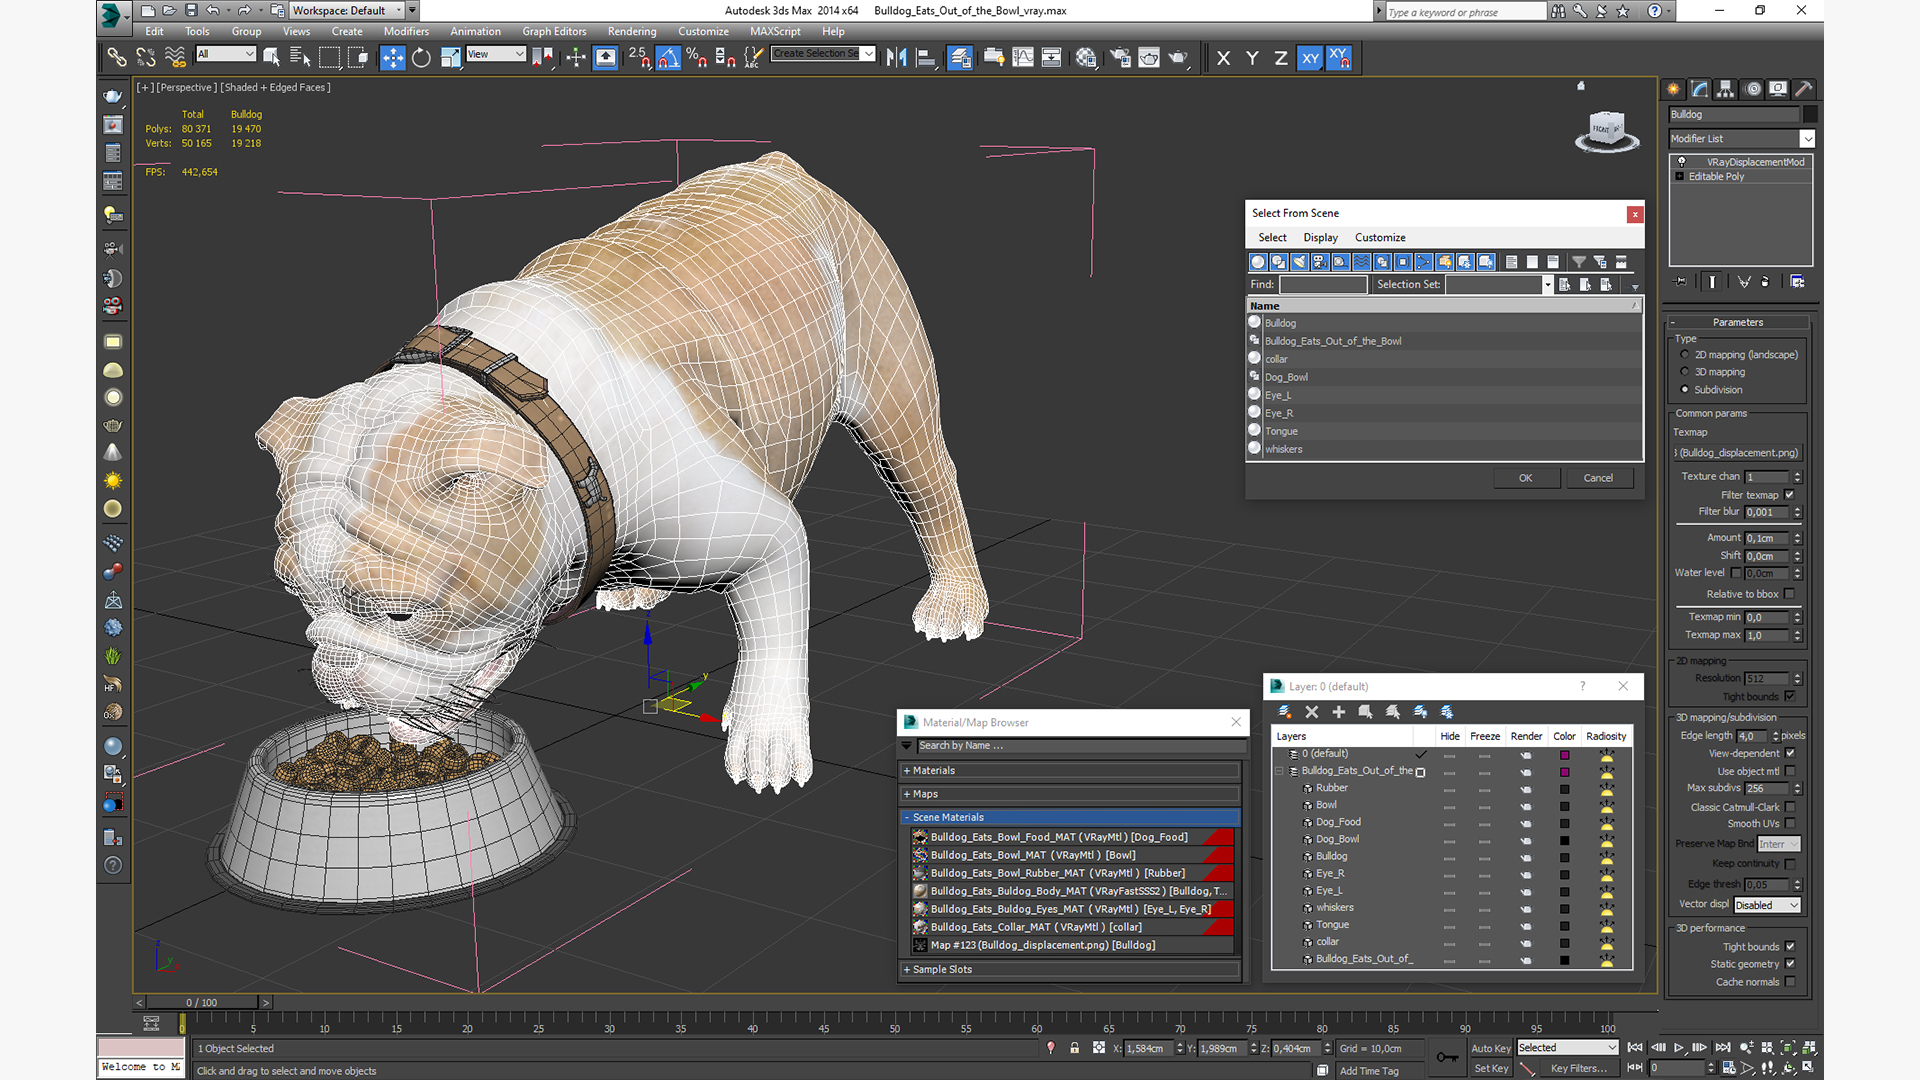Image resolution: width=1920 pixels, height=1080 pixels.
Task: Select 2D mapping (landscape) radio
Action: [1685, 355]
